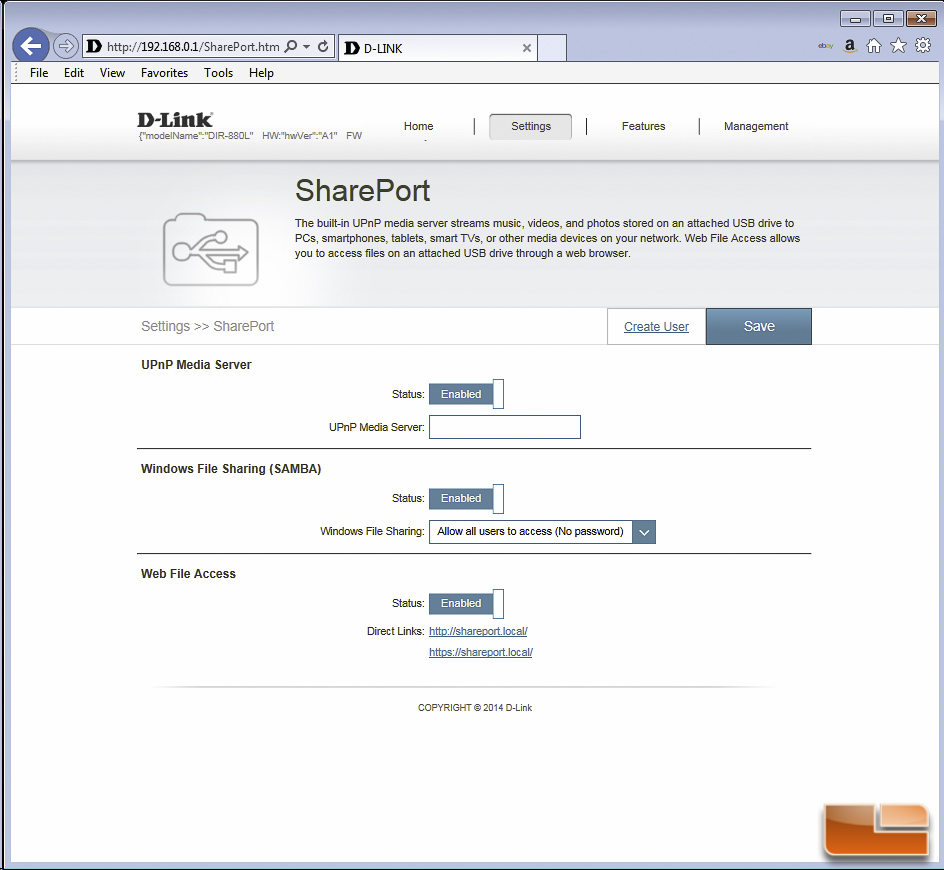Open the Favorites menu
The height and width of the screenshot is (870, 944).
(164, 73)
